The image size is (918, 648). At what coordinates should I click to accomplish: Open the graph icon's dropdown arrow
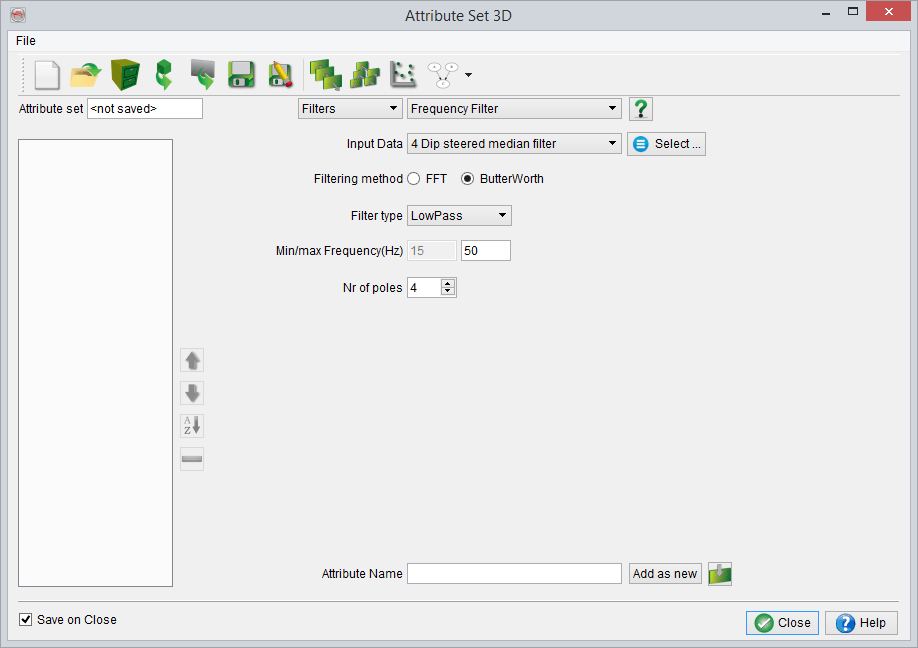tap(468, 76)
